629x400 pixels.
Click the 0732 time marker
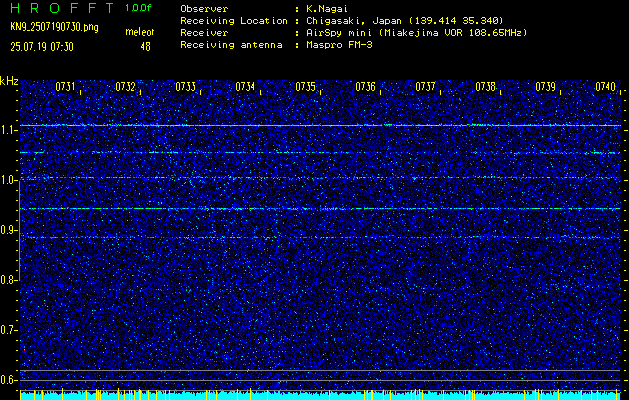click(125, 87)
